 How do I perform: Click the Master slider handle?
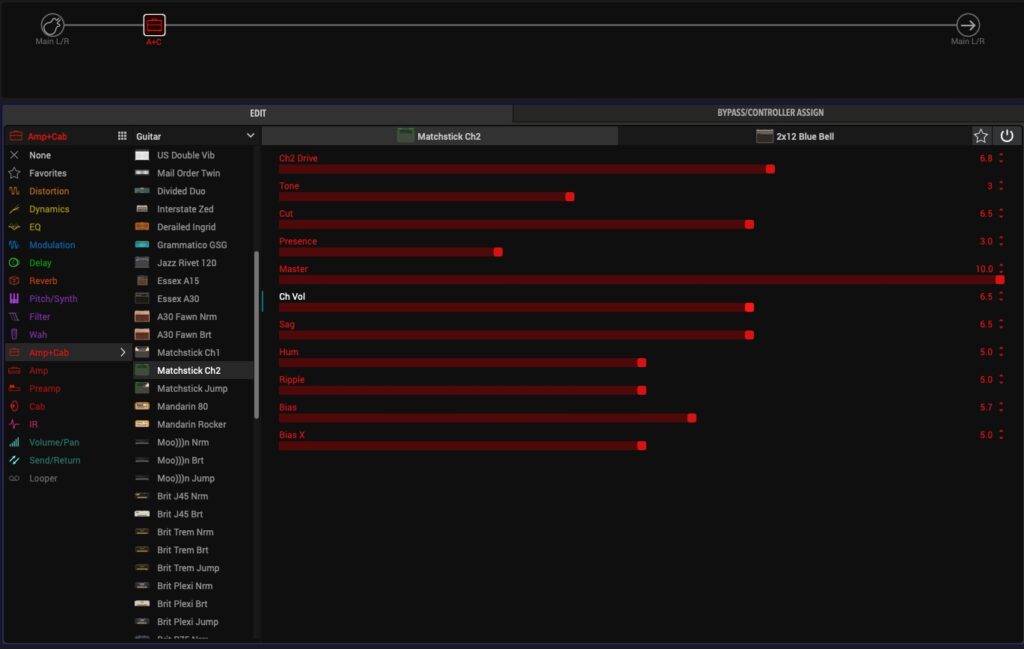pyautogui.click(x=999, y=280)
